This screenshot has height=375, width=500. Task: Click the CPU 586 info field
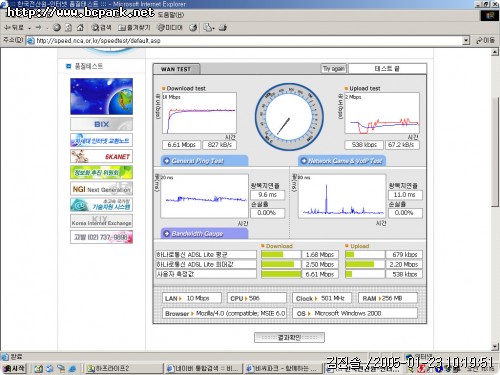pyautogui.click(x=257, y=298)
